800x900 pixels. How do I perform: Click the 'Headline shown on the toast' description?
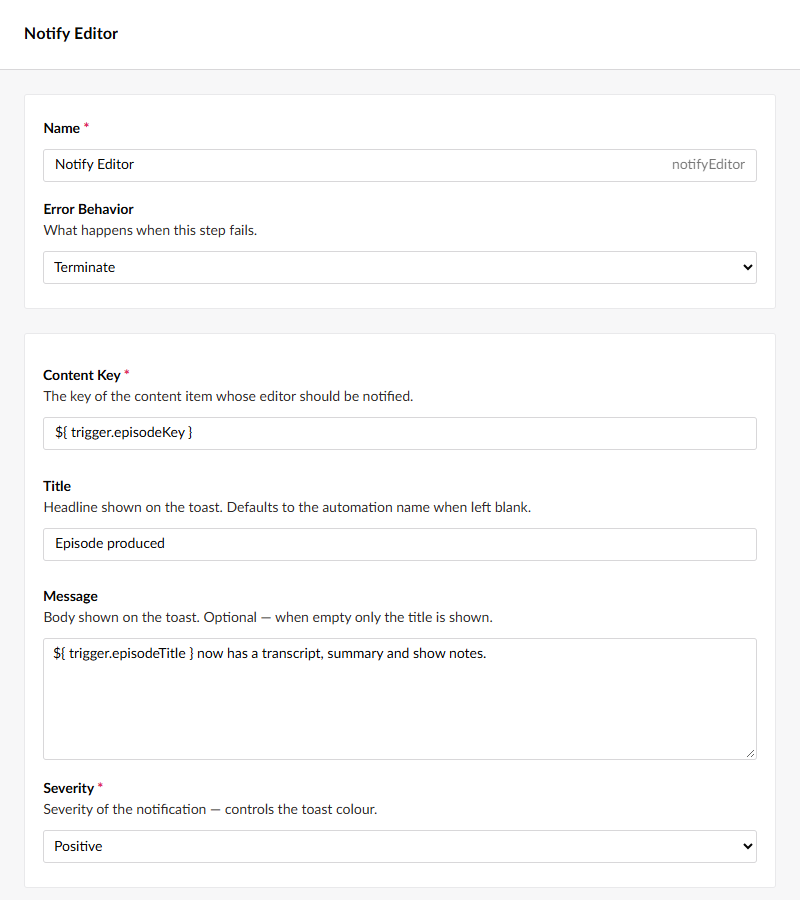point(288,507)
